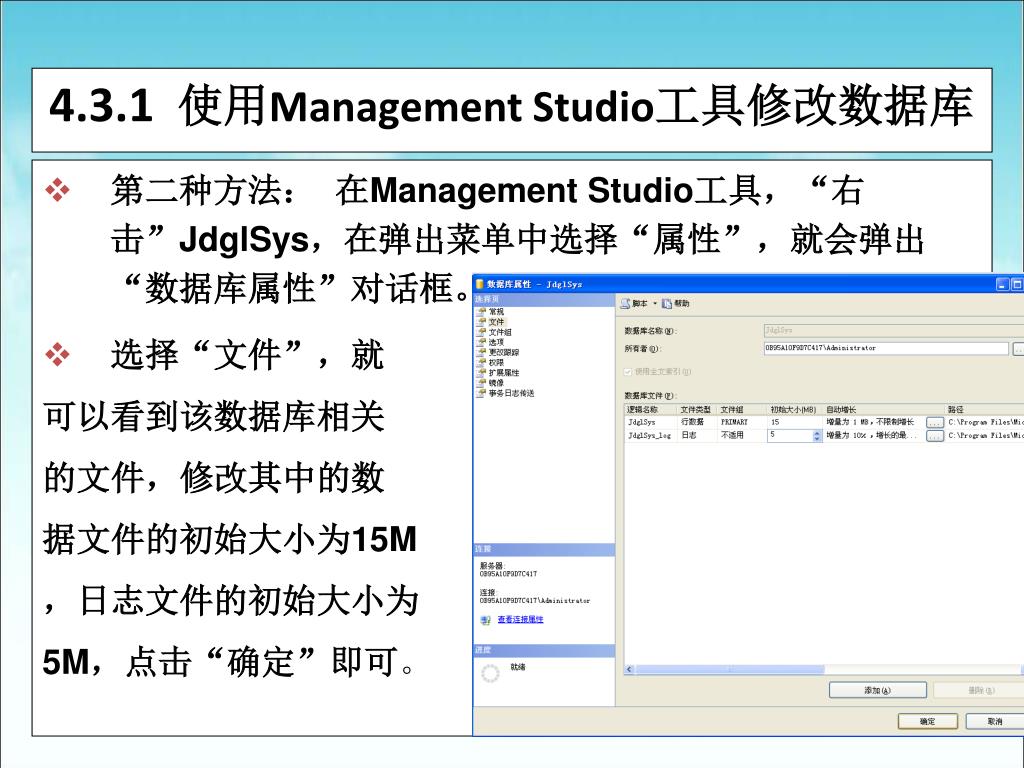Click the 文件组 column header in the files table
The width and height of the screenshot is (1024, 768).
point(741,409)
